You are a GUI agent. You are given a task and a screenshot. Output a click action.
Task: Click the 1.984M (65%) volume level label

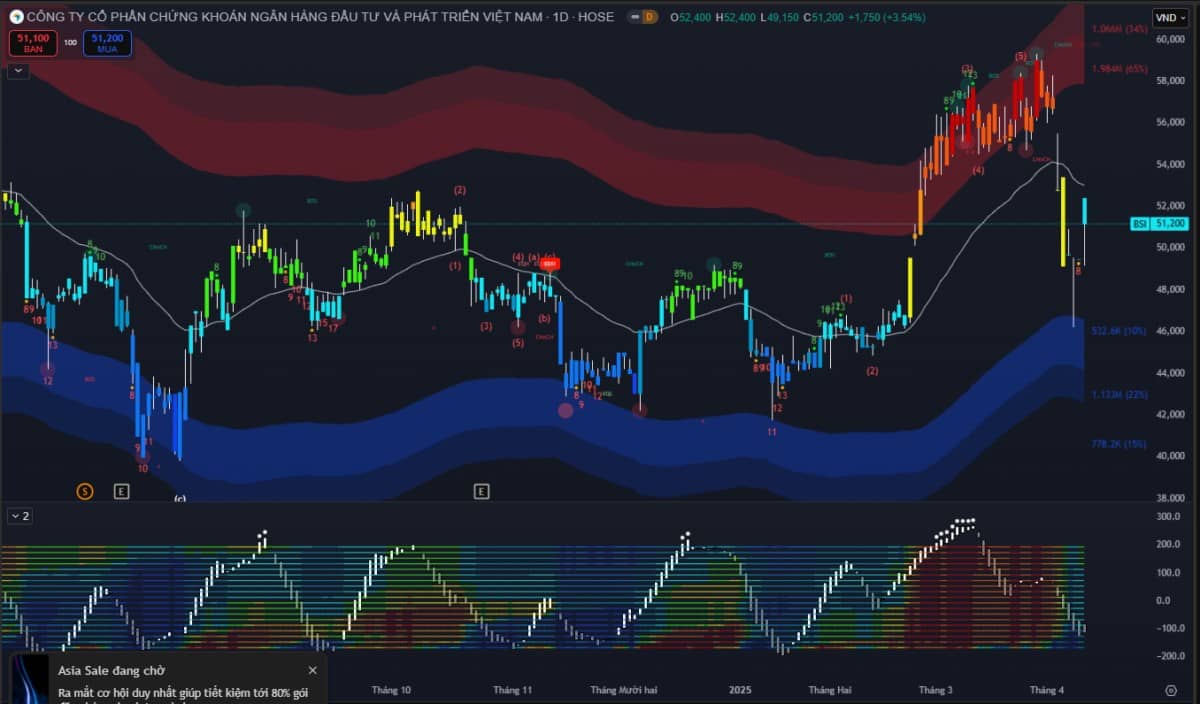point(1120,68)
